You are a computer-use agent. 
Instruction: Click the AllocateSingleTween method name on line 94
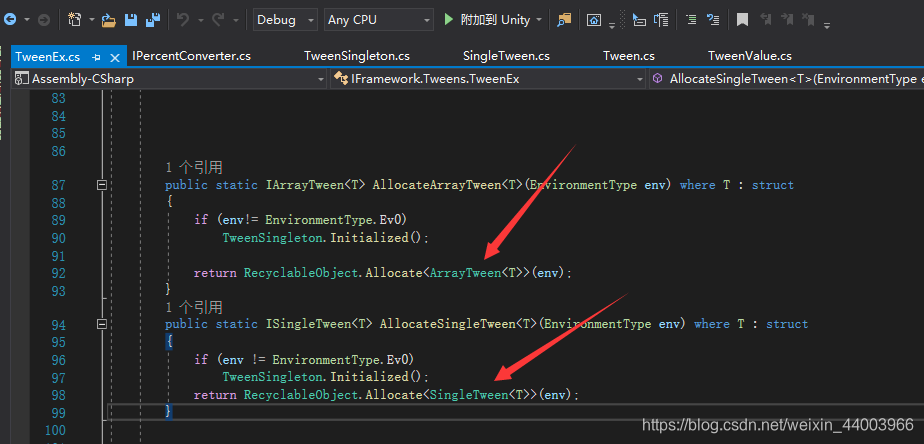[448, 324]
